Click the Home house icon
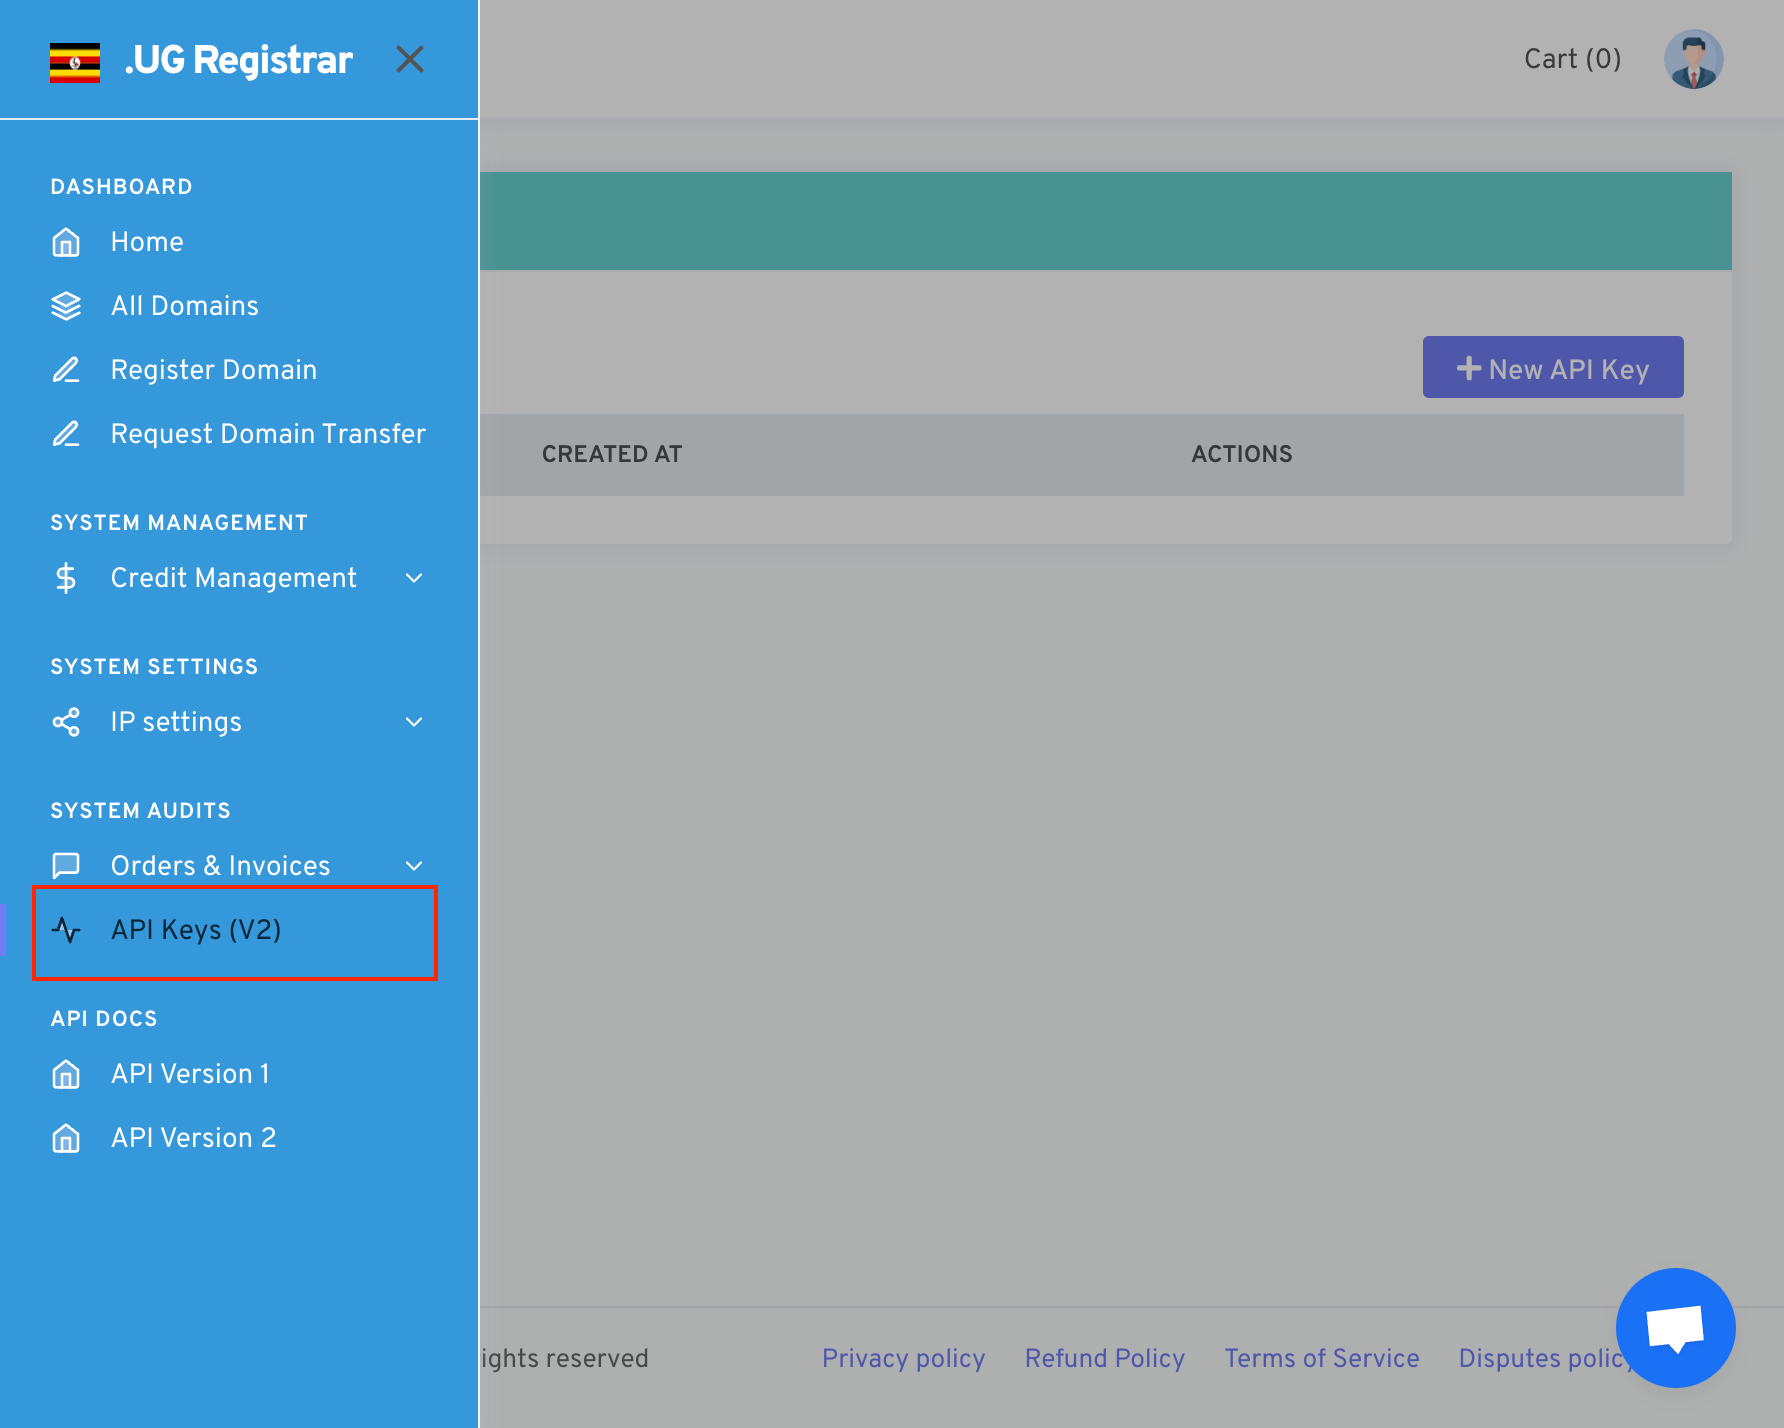1784x1428 pixels. (x=66, y=242)
